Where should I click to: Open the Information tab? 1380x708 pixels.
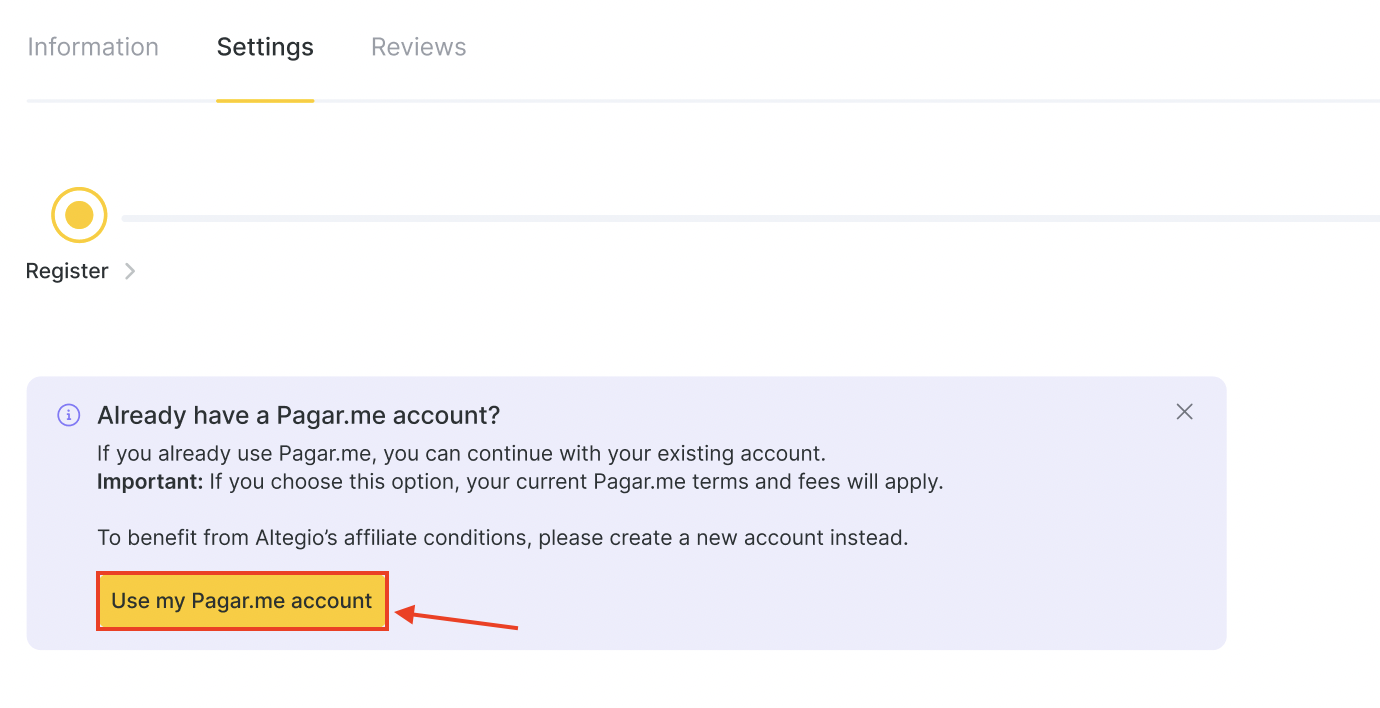tap(93, 47)
